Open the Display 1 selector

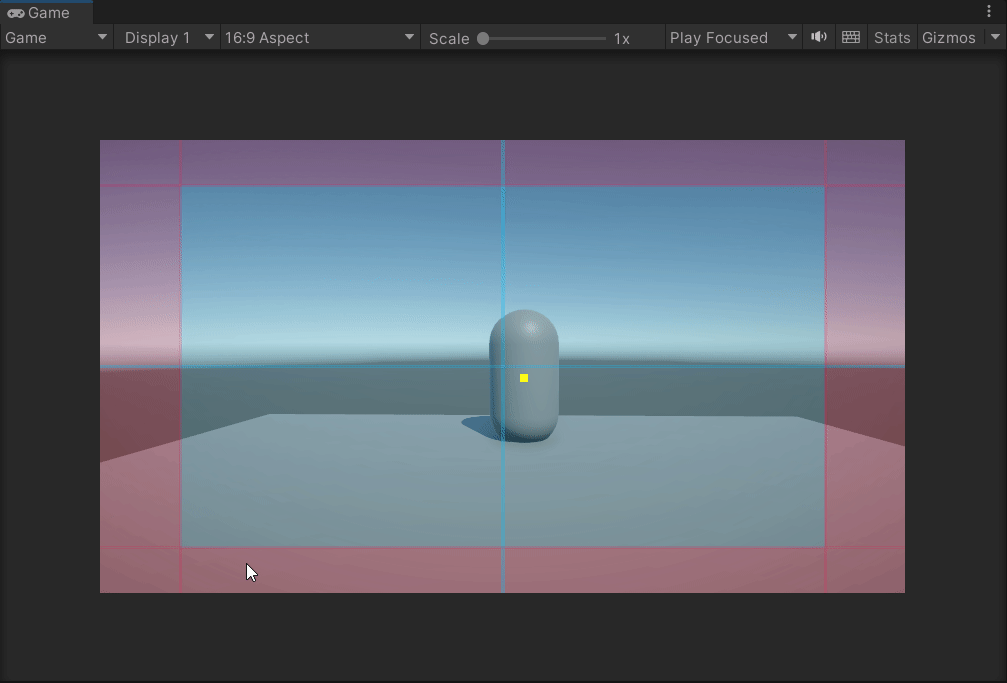point(166,37)
